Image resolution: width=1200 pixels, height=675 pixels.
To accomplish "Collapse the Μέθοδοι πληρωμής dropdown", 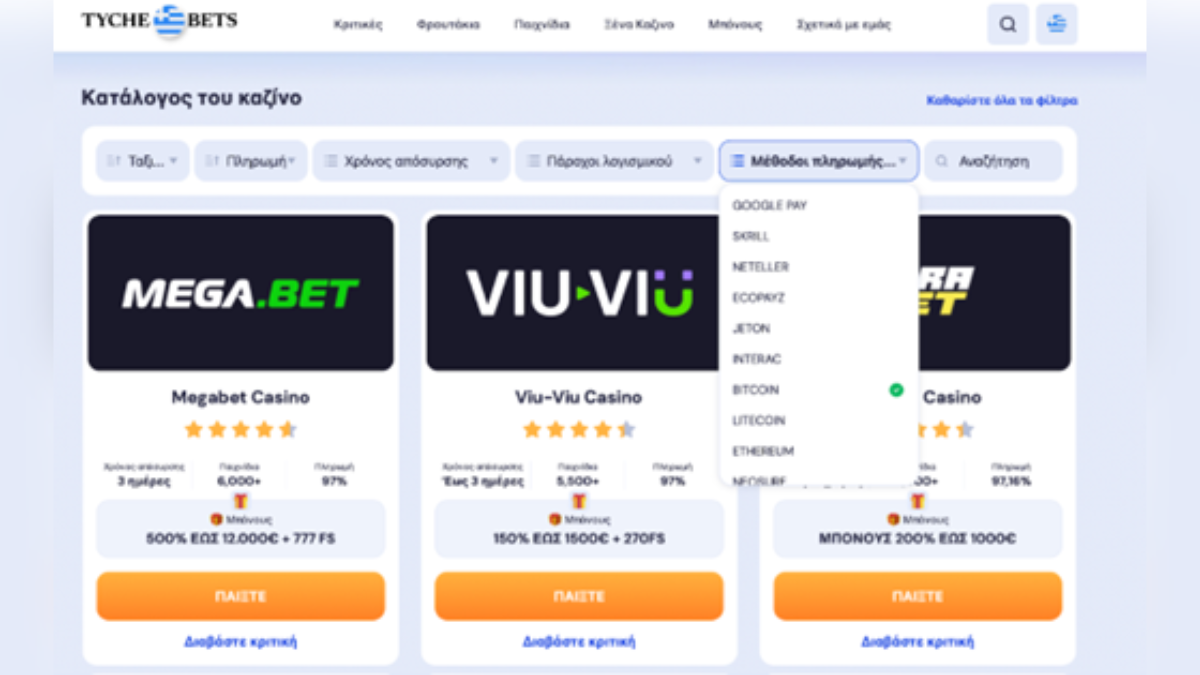I will (x=818, y=161).
